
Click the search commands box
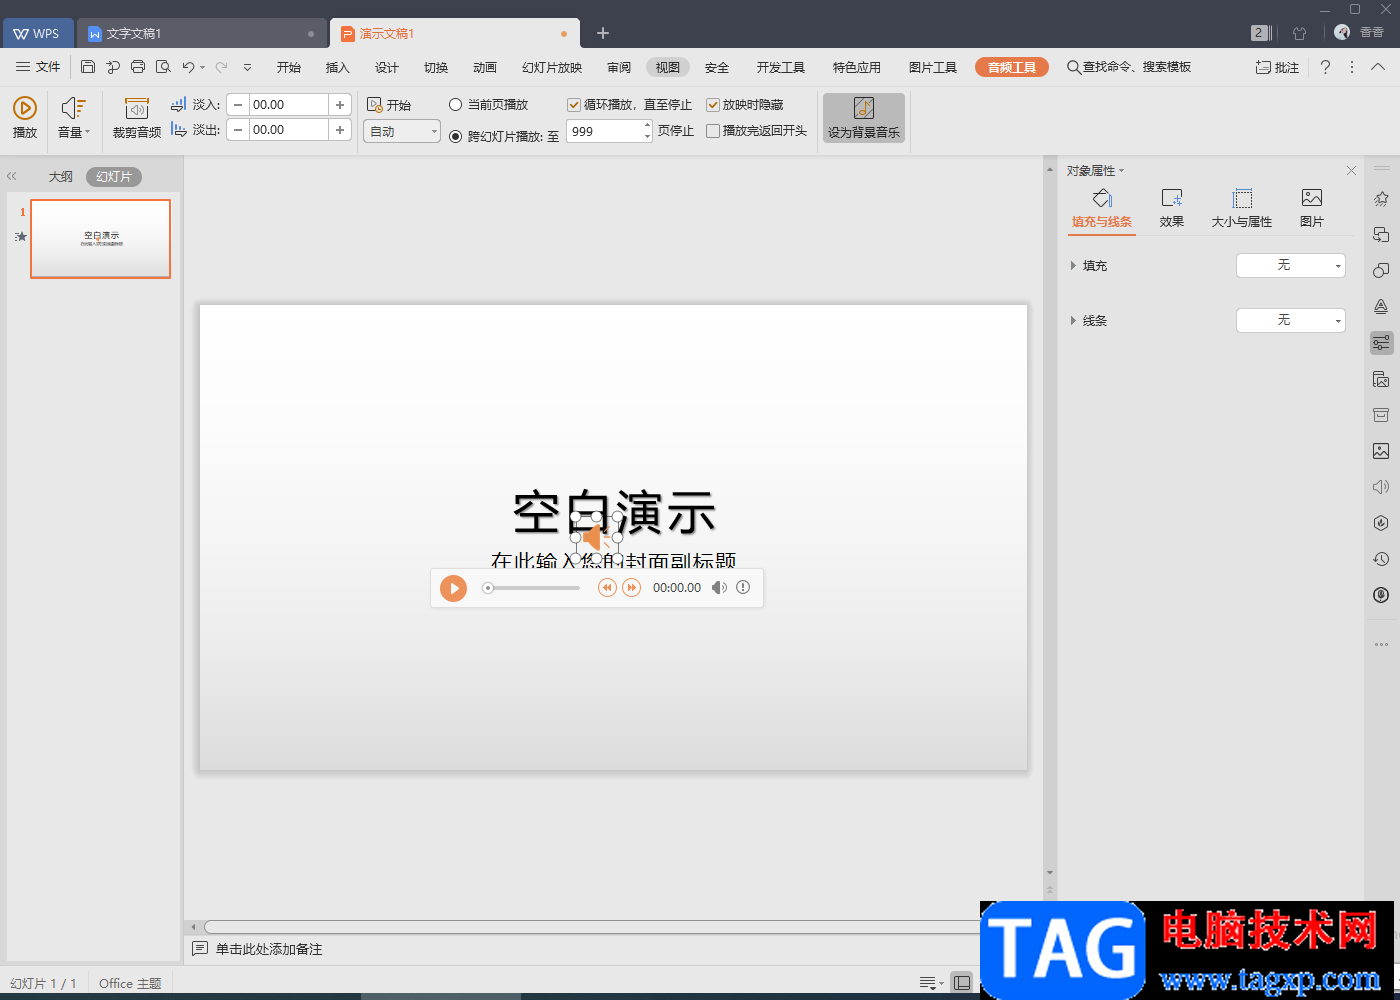[x=1130, y=67]
